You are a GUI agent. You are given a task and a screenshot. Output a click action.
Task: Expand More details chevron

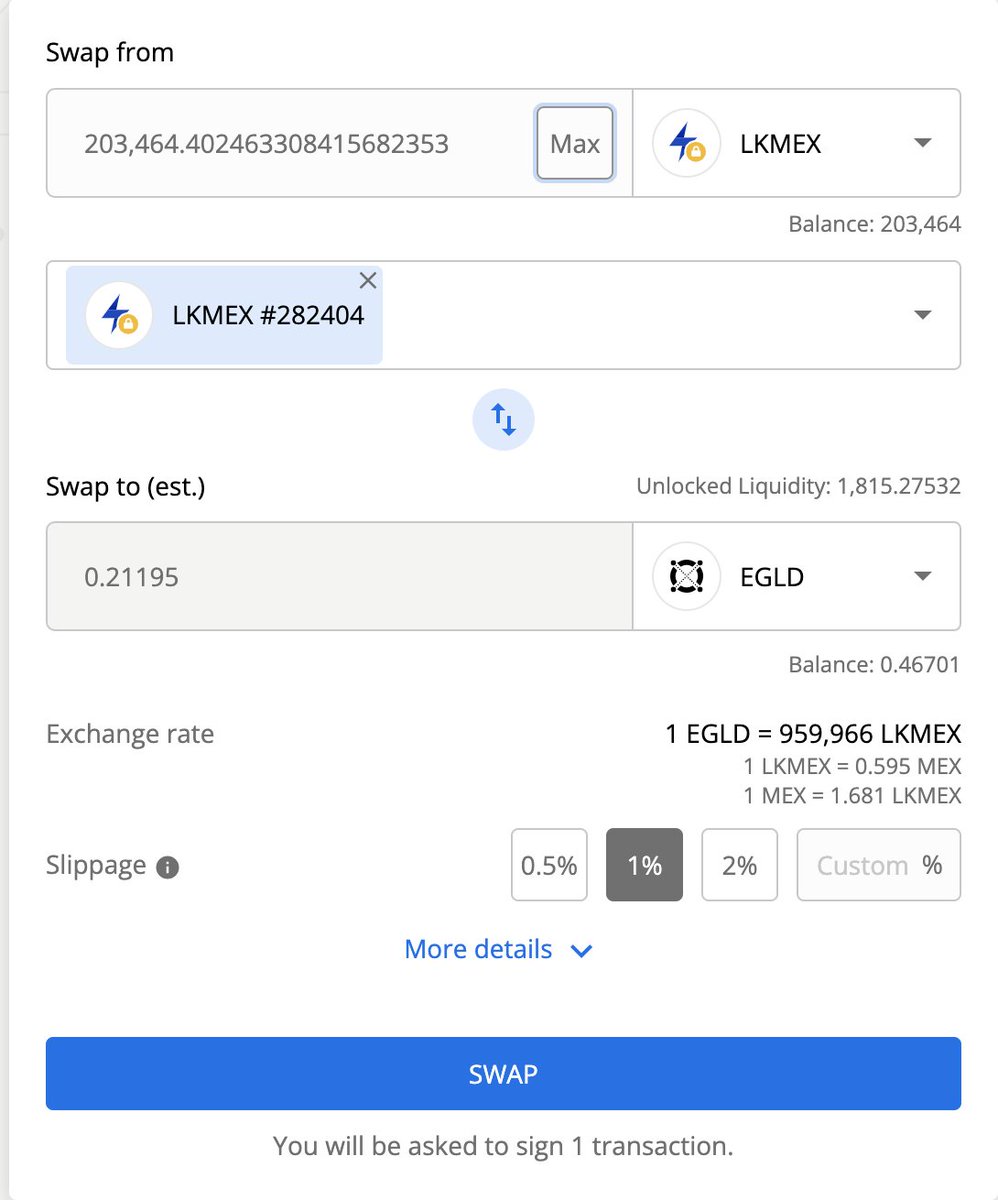coord(581,950)
